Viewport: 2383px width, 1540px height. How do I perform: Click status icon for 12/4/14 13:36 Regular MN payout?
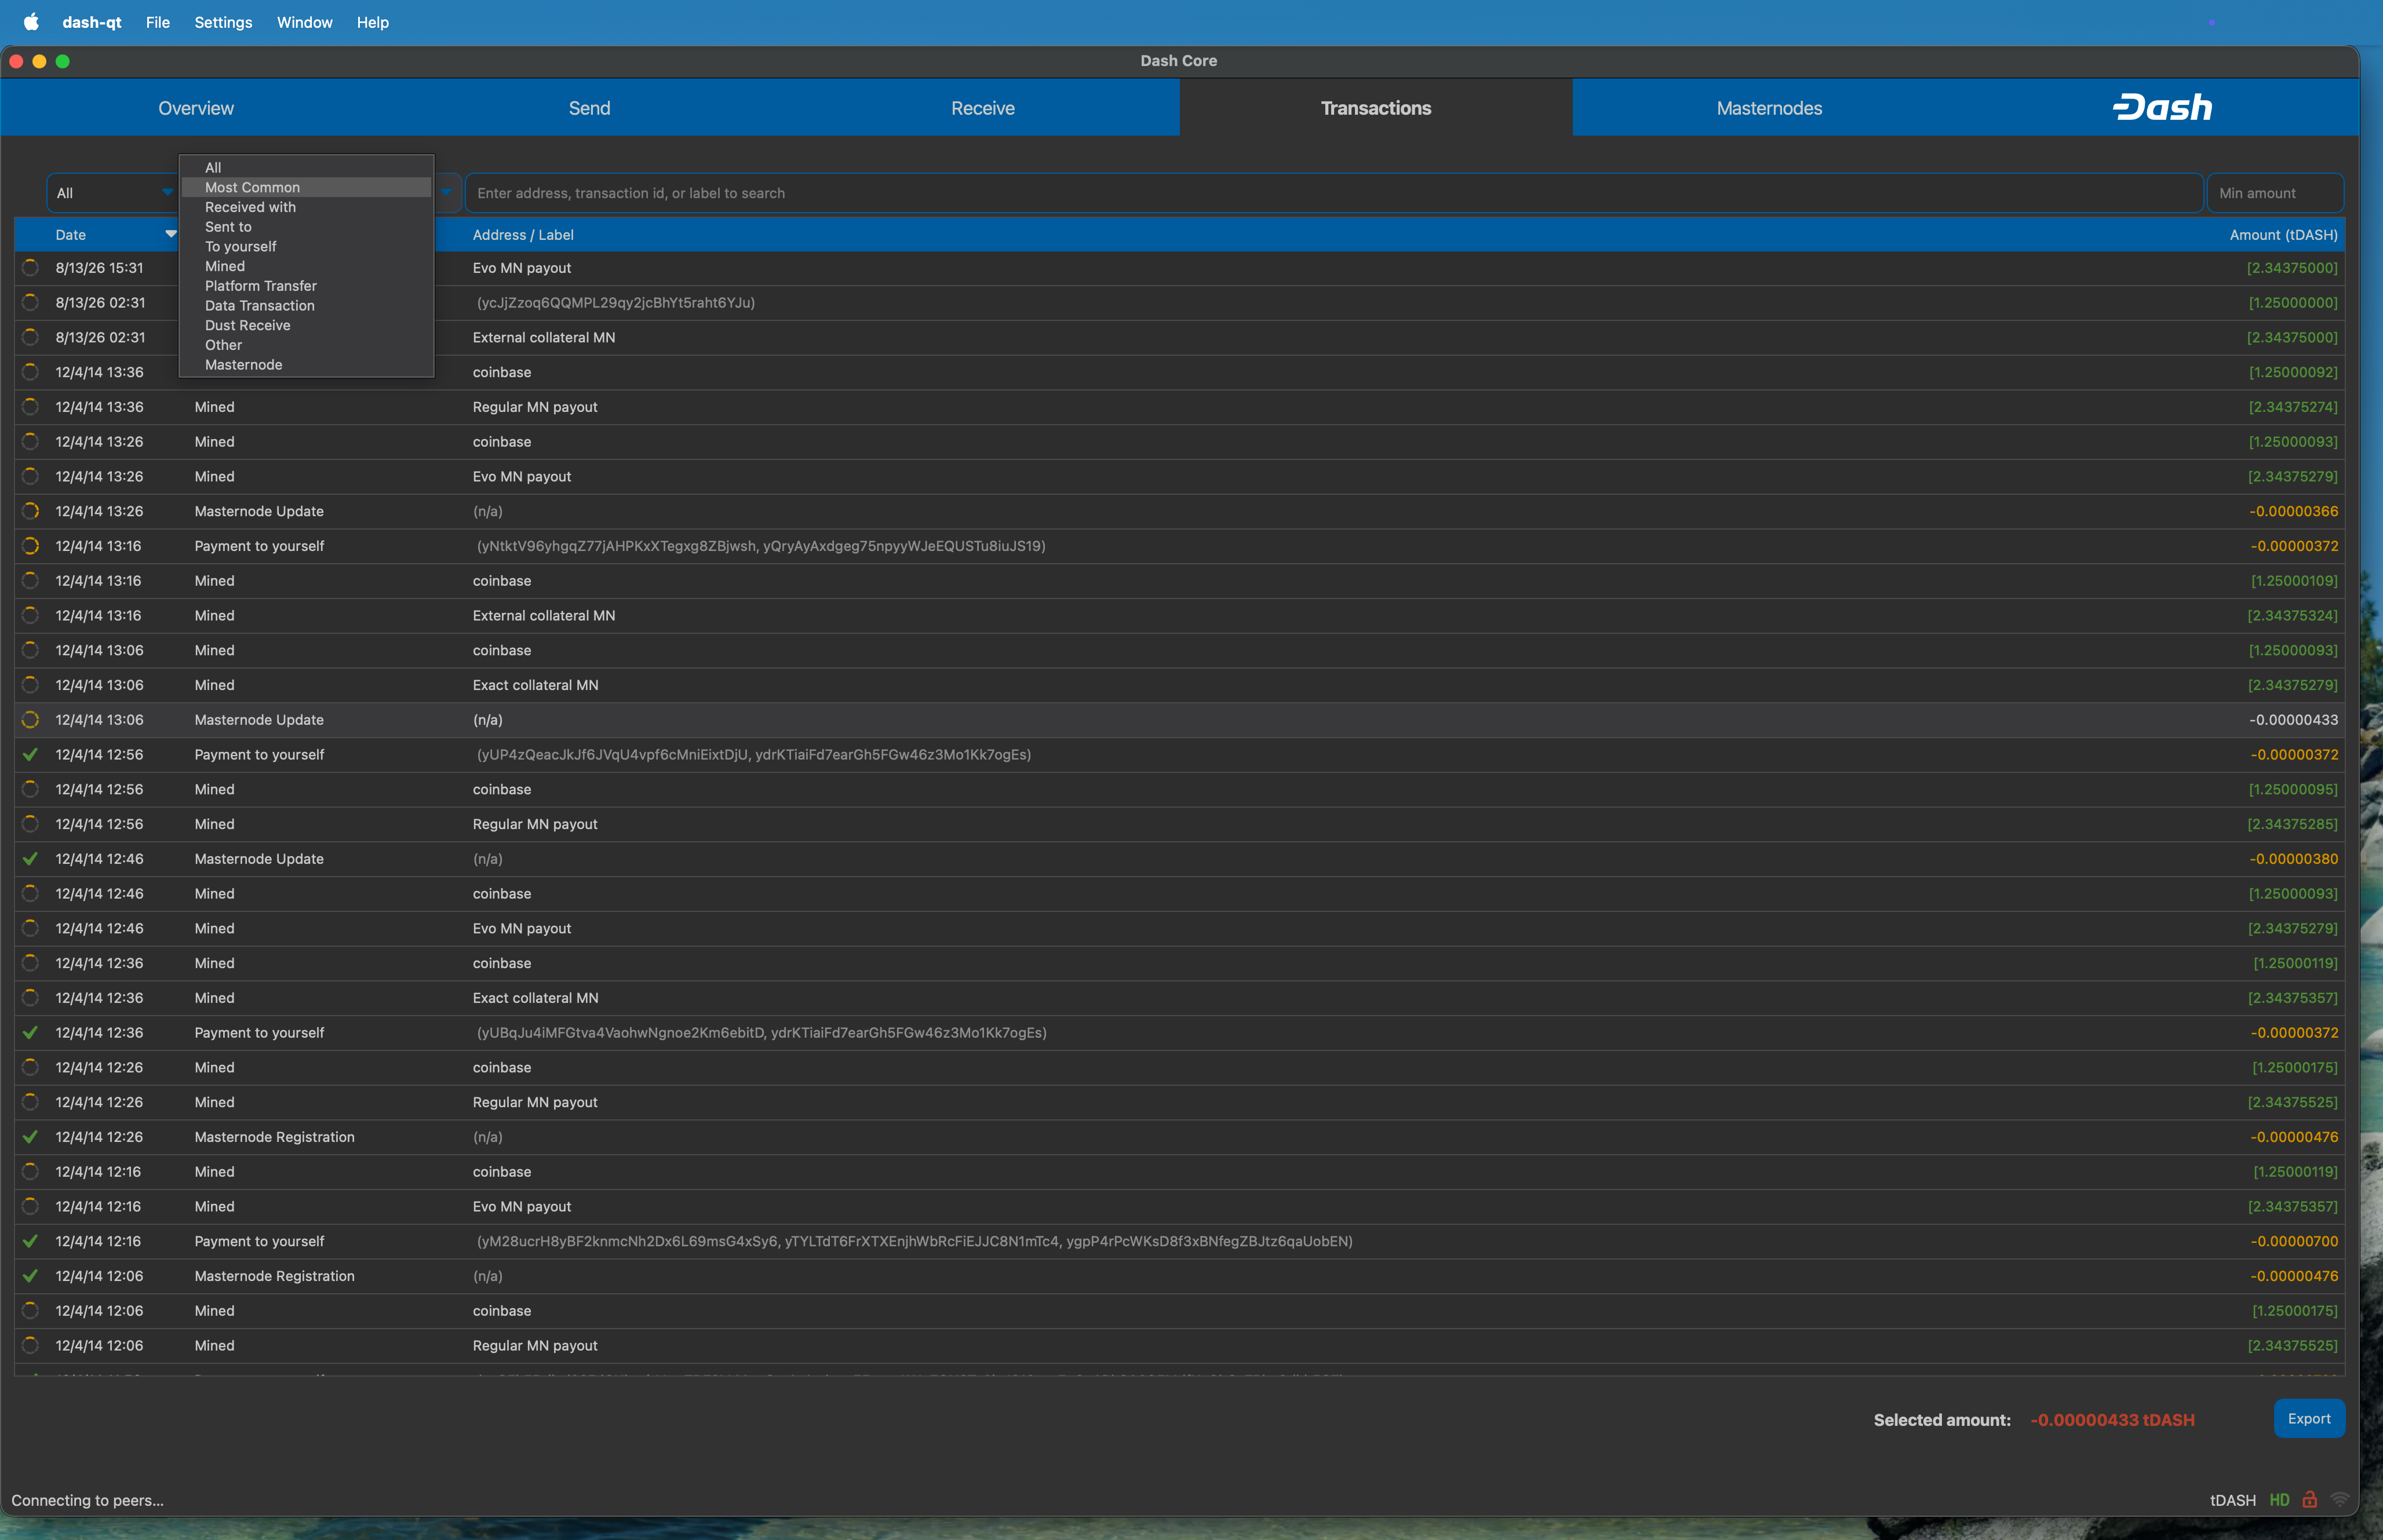[31, 407]
